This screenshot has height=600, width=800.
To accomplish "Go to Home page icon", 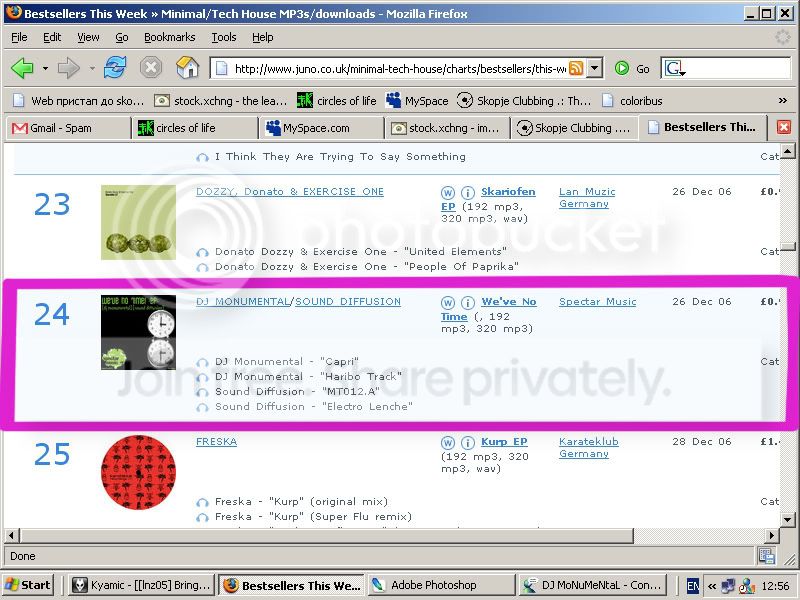I will 187,68.
